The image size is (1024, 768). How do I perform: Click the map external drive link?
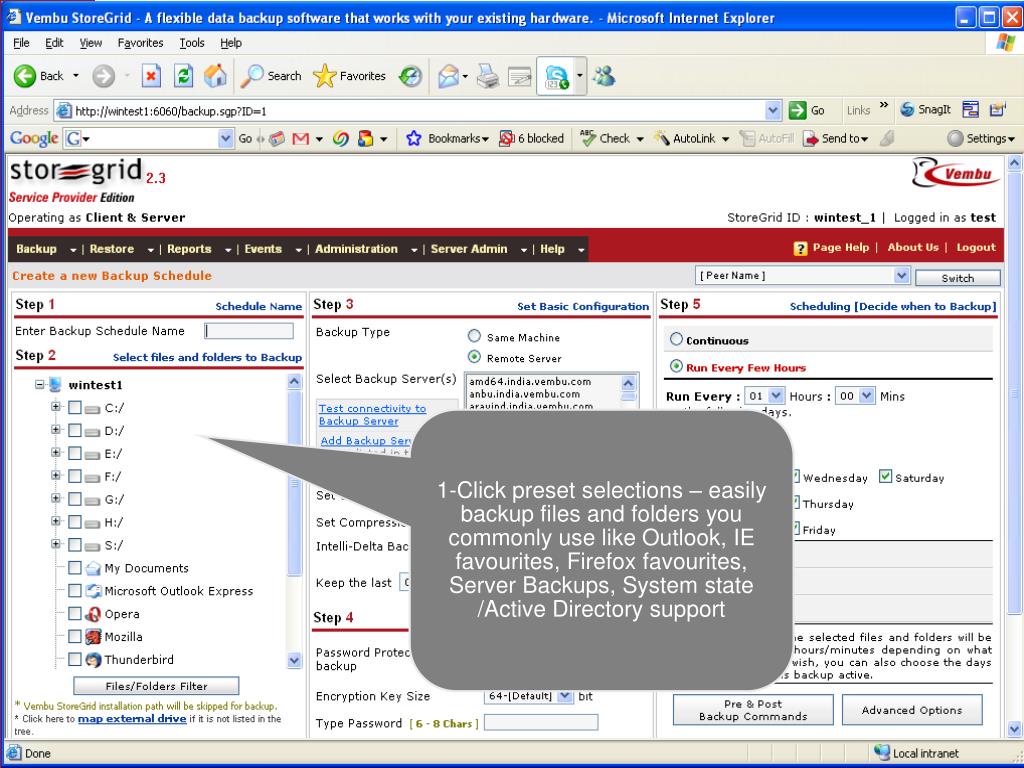(x=132, y=718)
